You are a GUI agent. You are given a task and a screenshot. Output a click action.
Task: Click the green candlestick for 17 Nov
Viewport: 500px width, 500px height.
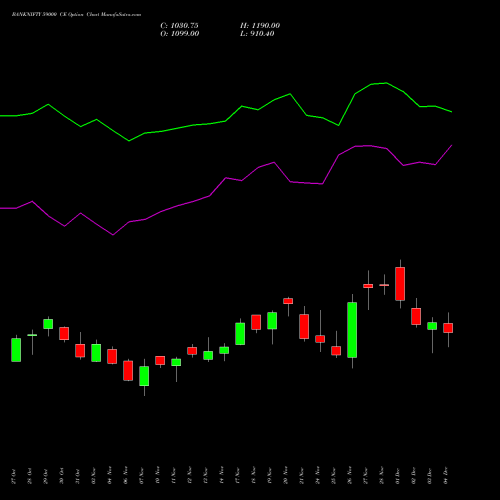click(x=240, y=334)
